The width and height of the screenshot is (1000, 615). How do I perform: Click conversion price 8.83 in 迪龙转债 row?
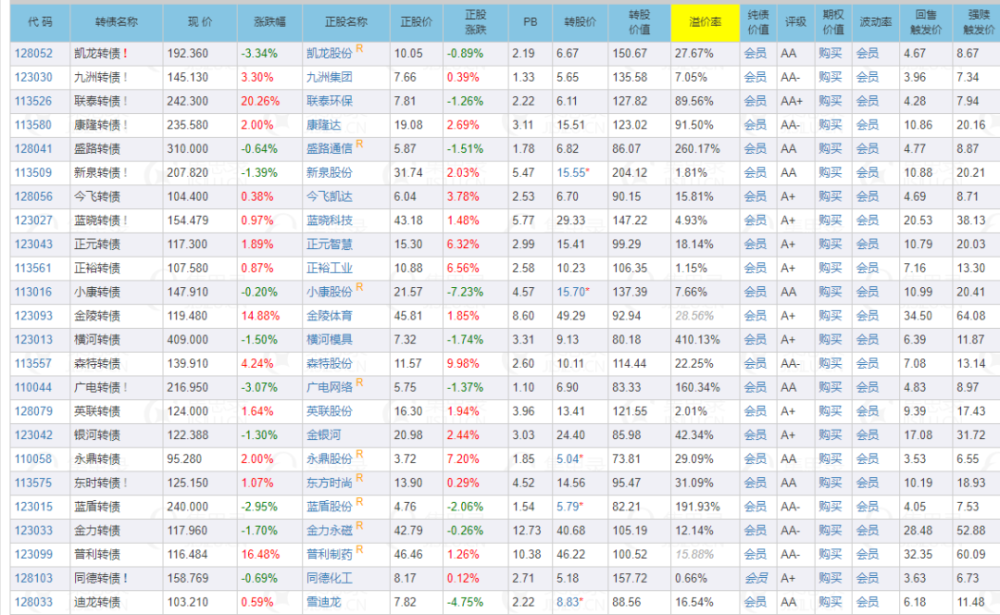point(568,602)
